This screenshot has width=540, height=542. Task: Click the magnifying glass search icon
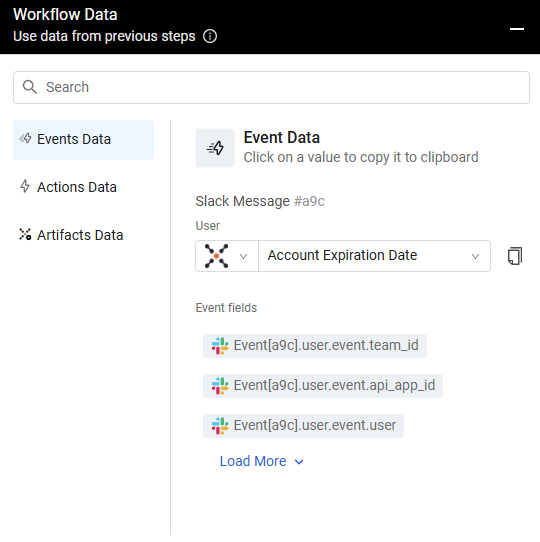click(30, 87)
